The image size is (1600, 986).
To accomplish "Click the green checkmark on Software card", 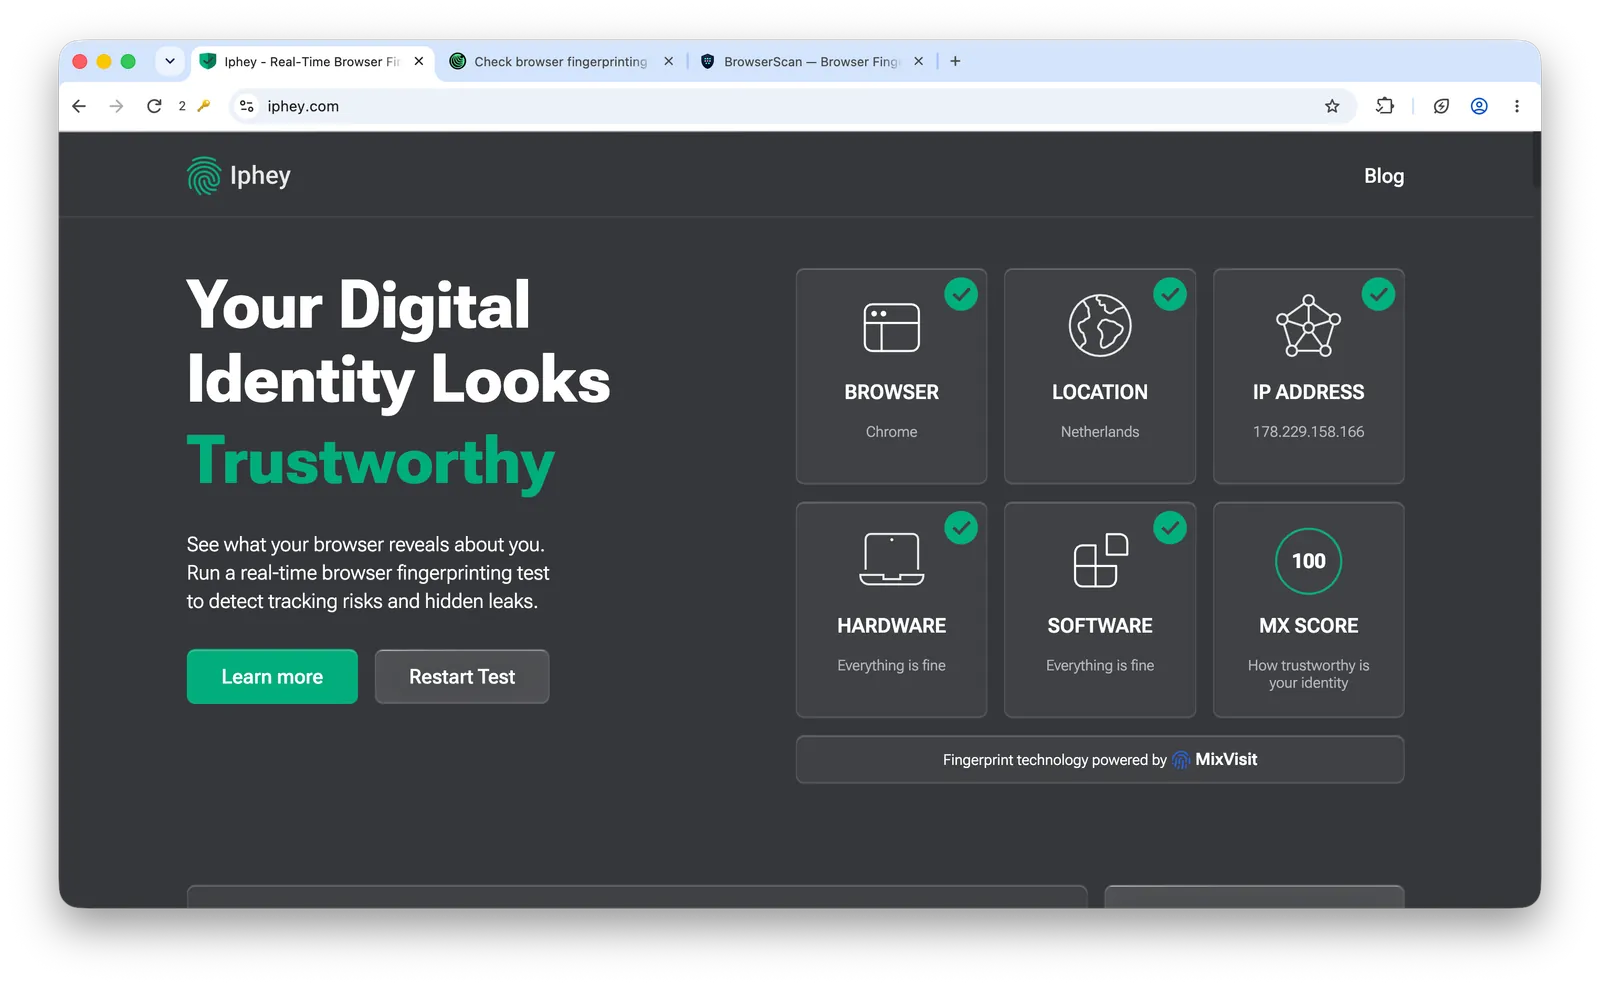I will 1170,527.
